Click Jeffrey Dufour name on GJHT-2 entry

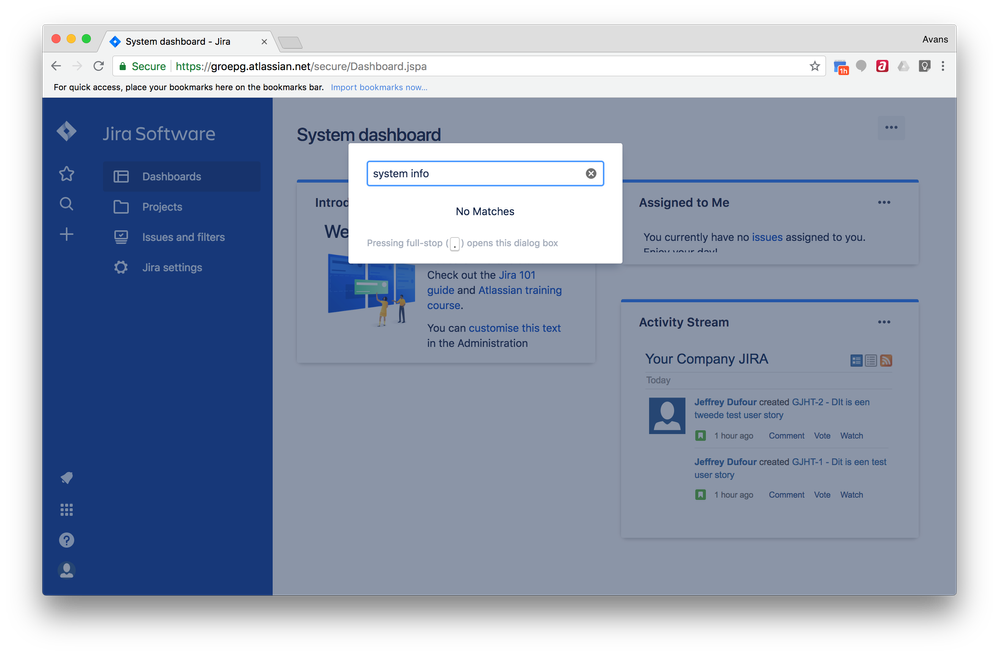726,402
